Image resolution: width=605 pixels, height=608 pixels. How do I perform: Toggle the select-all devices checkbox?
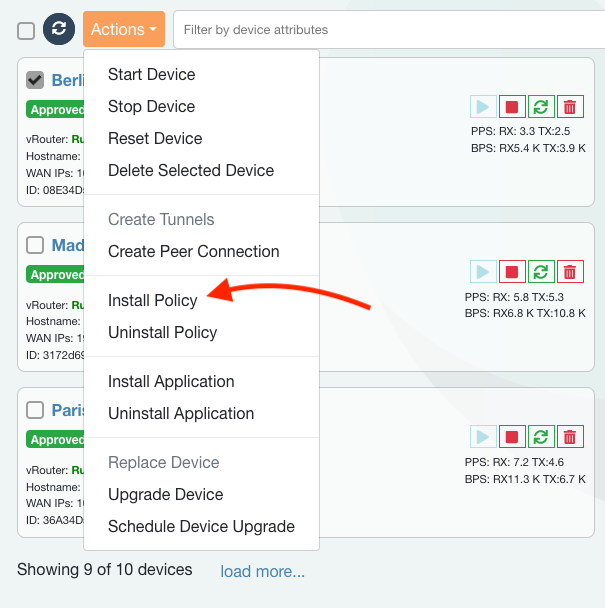pos(26,31)
